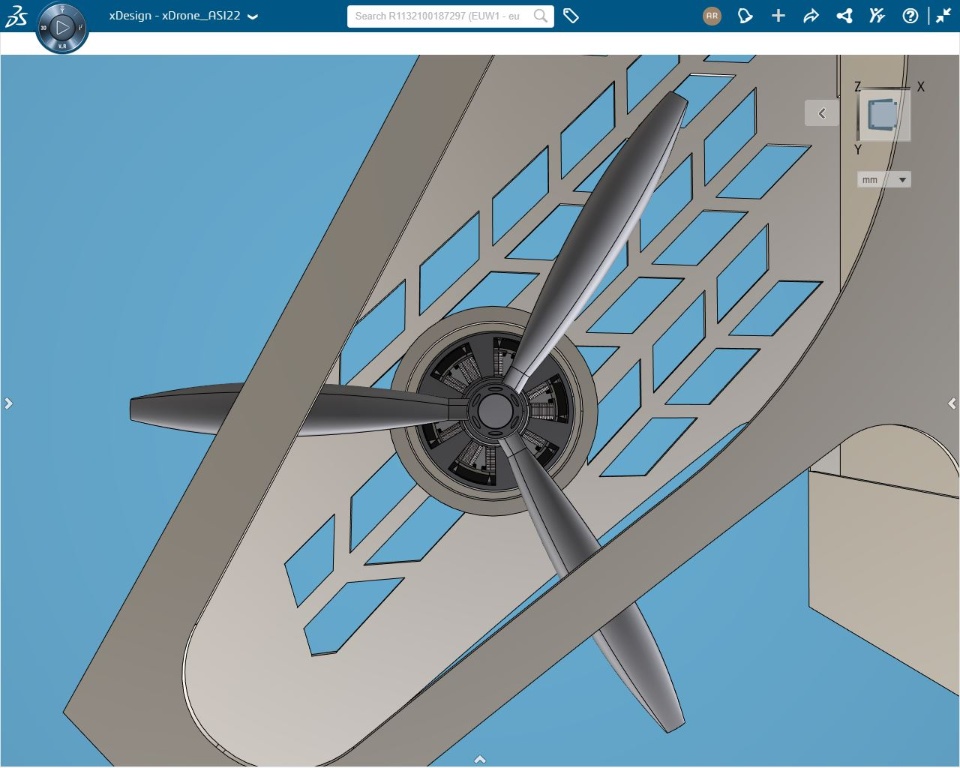Open the collaboration network icon

[845, 16]
